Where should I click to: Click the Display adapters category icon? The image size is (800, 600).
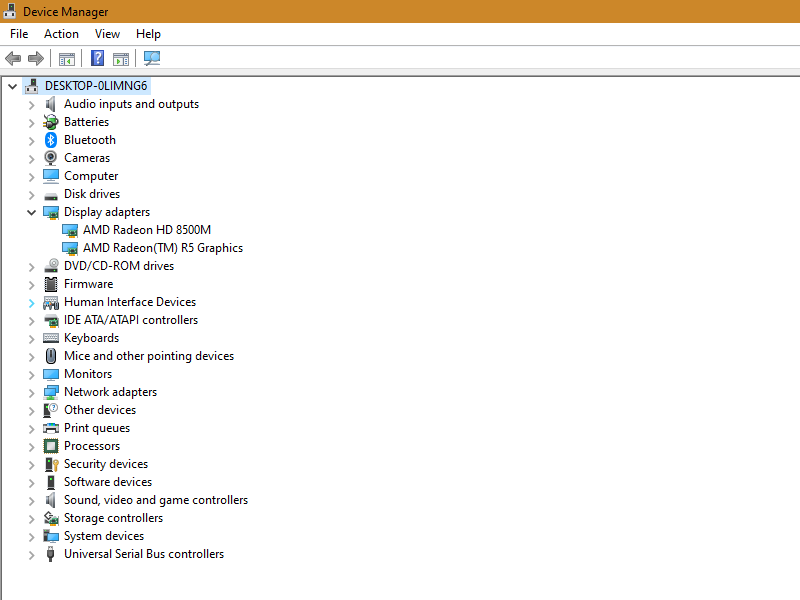pos(51,212)
